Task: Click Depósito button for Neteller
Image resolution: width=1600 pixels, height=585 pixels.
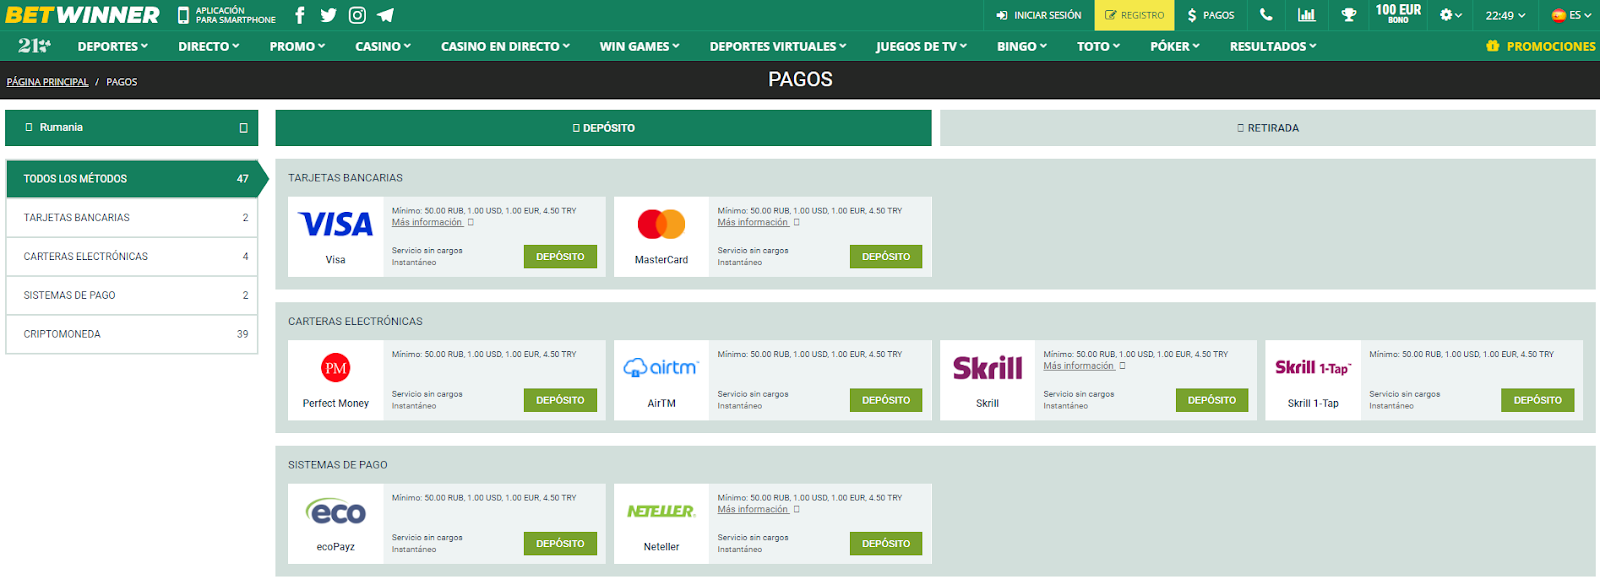Action: point(886,544)
